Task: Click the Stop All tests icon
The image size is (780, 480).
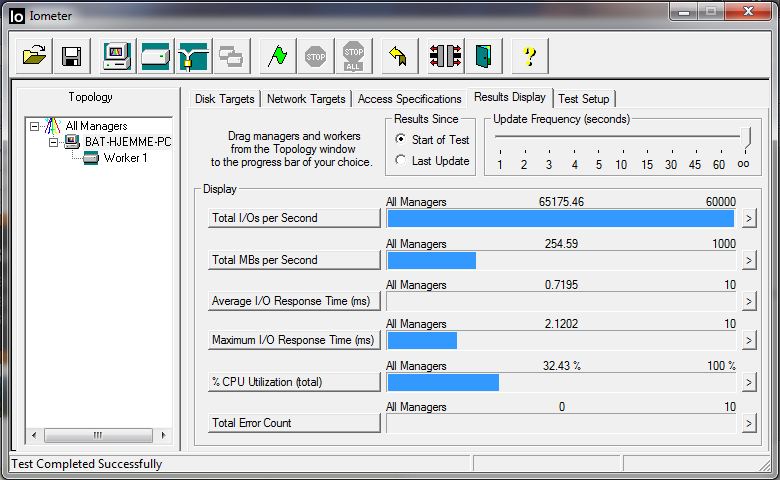Action: pos(353,56)
